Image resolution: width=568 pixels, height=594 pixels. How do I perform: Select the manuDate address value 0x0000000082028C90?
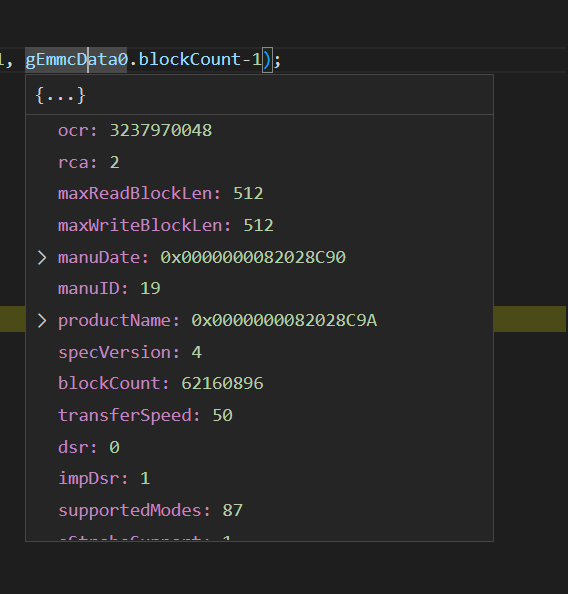point(253,258)
